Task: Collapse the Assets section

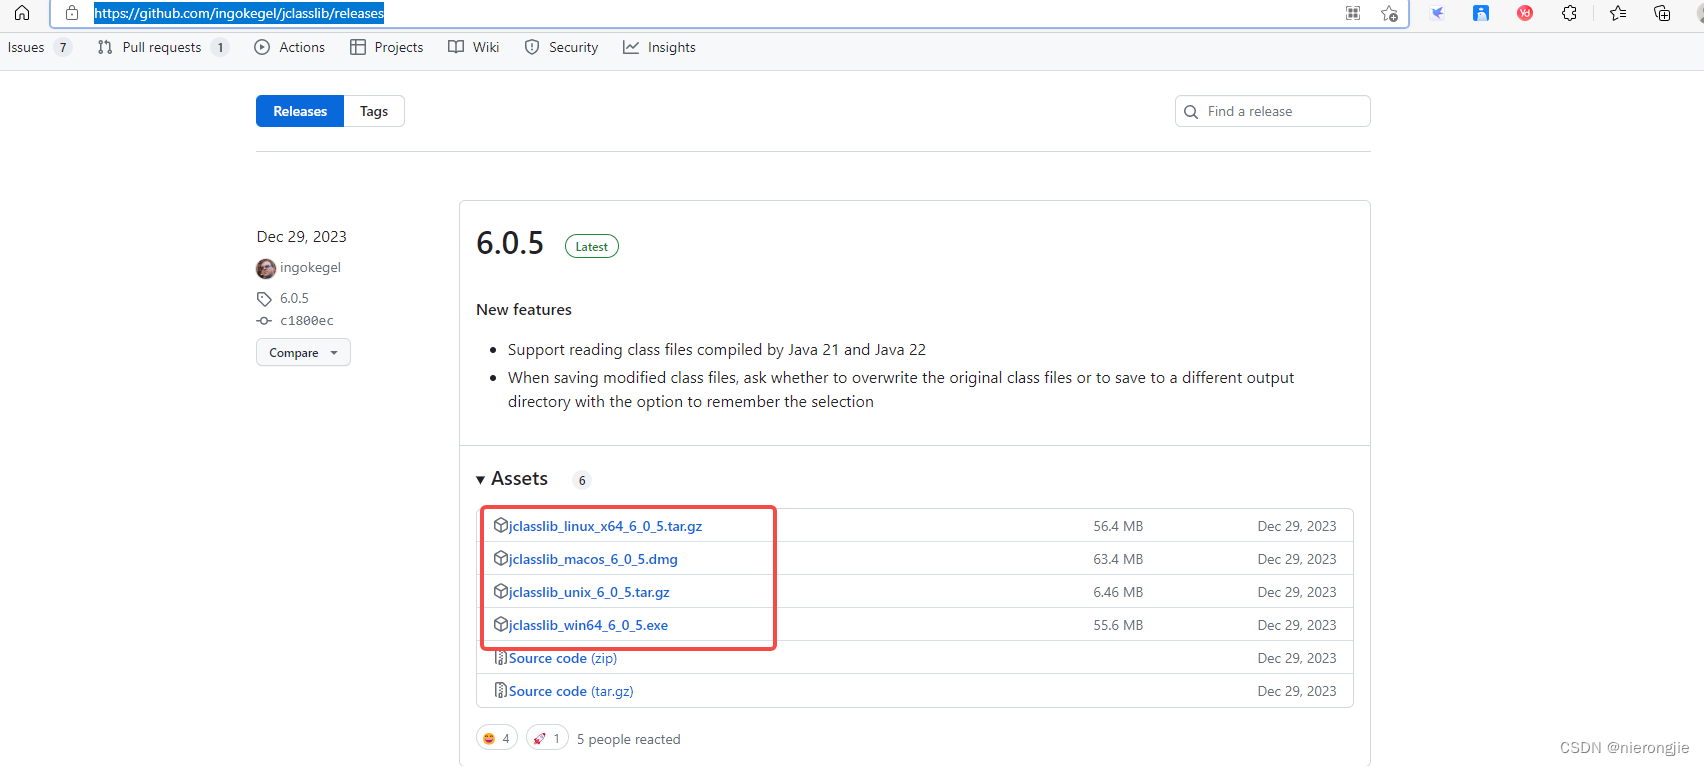Action: pyautogui.click(x=512, y=479)
